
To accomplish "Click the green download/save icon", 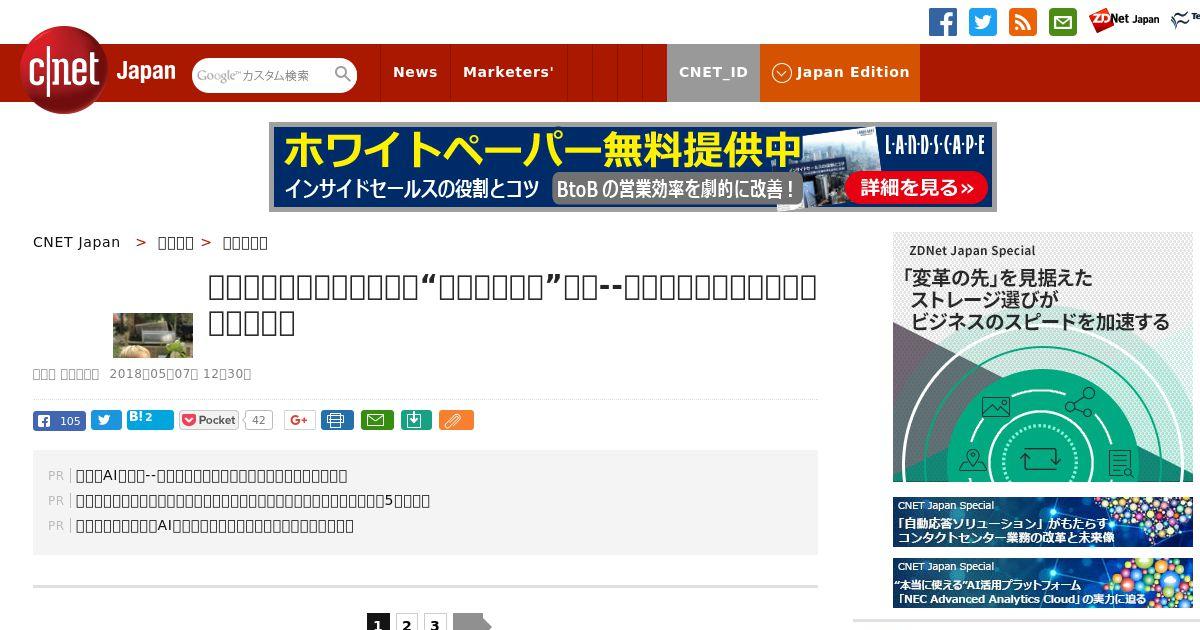I will pos(416,420).
